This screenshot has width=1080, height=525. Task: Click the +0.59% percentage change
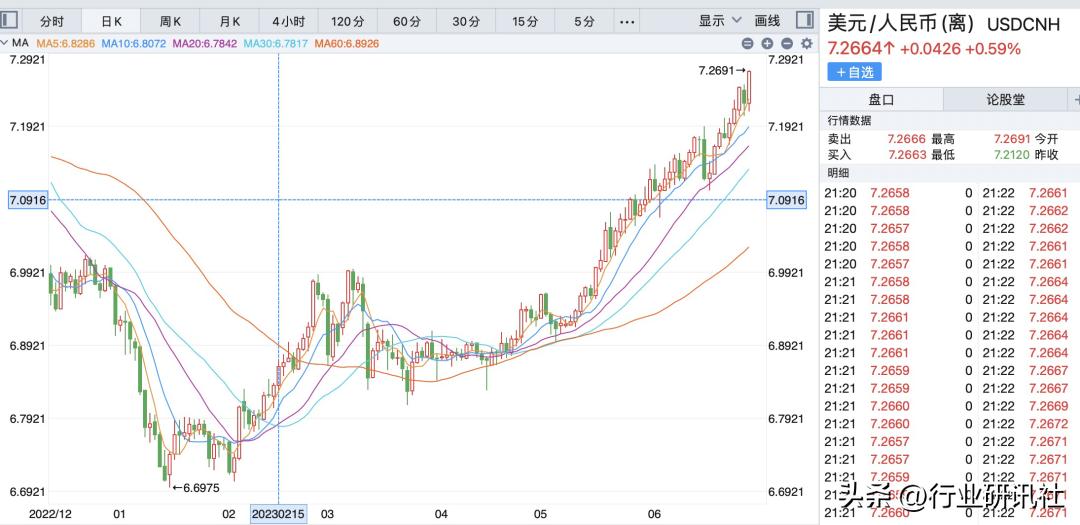point(993,49)
